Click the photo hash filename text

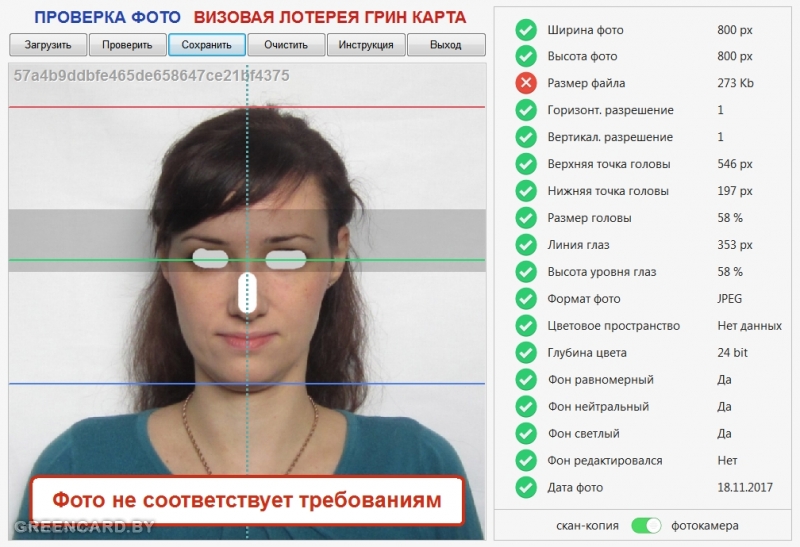click(152, 76)
